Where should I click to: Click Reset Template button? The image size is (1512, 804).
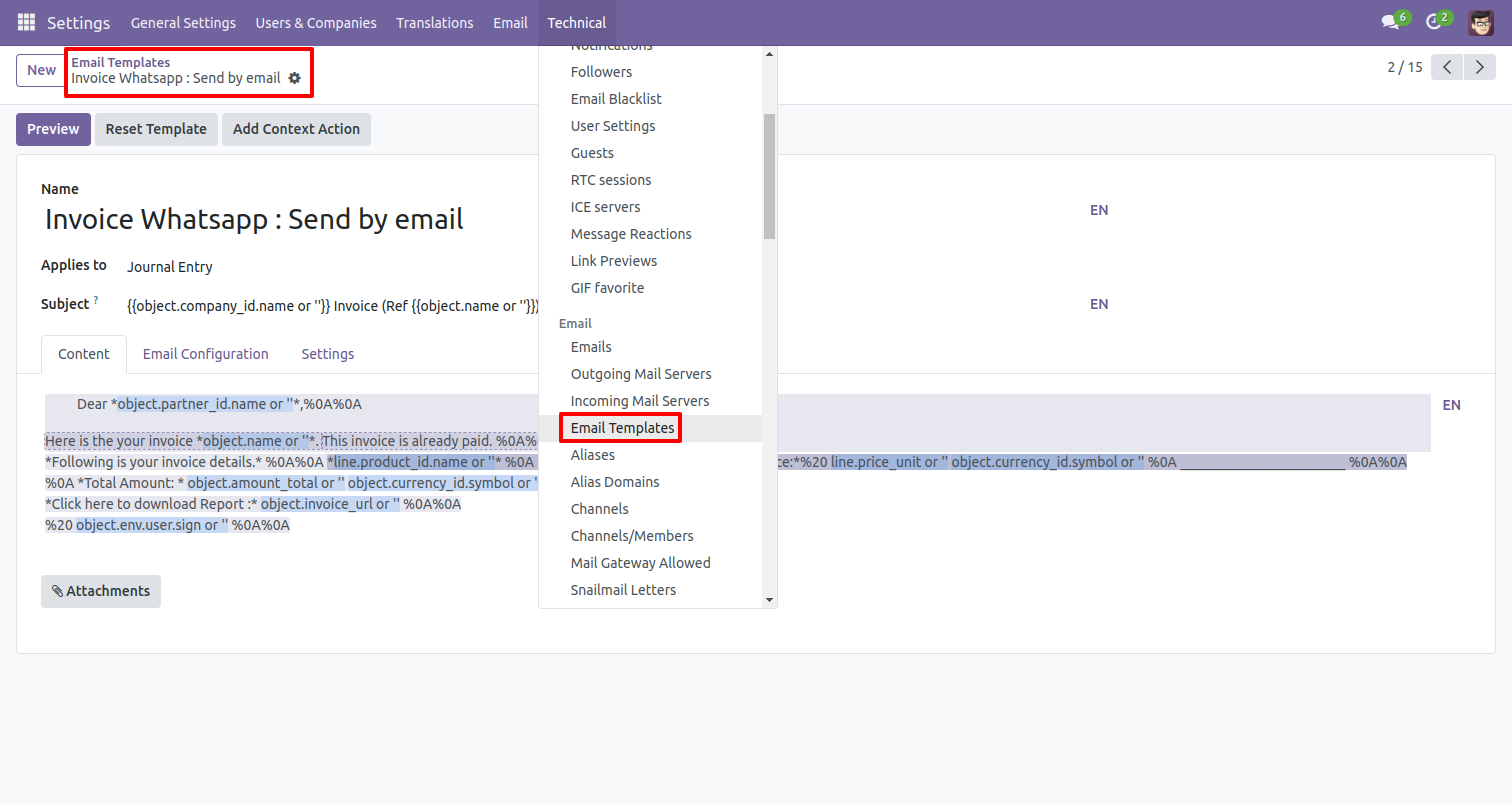[156, 129]
